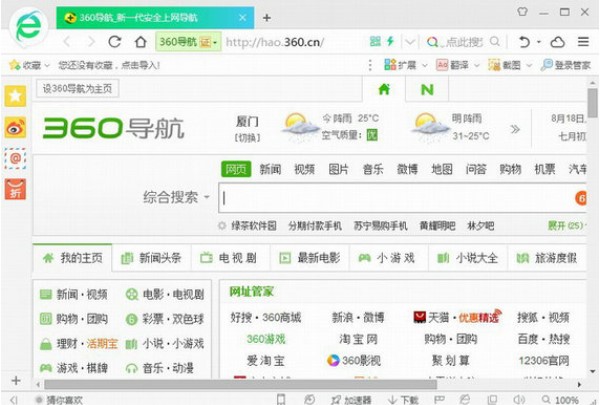Click 天猫 link with red icon
This screenshot has height=405, width=600.
point(431,317)
